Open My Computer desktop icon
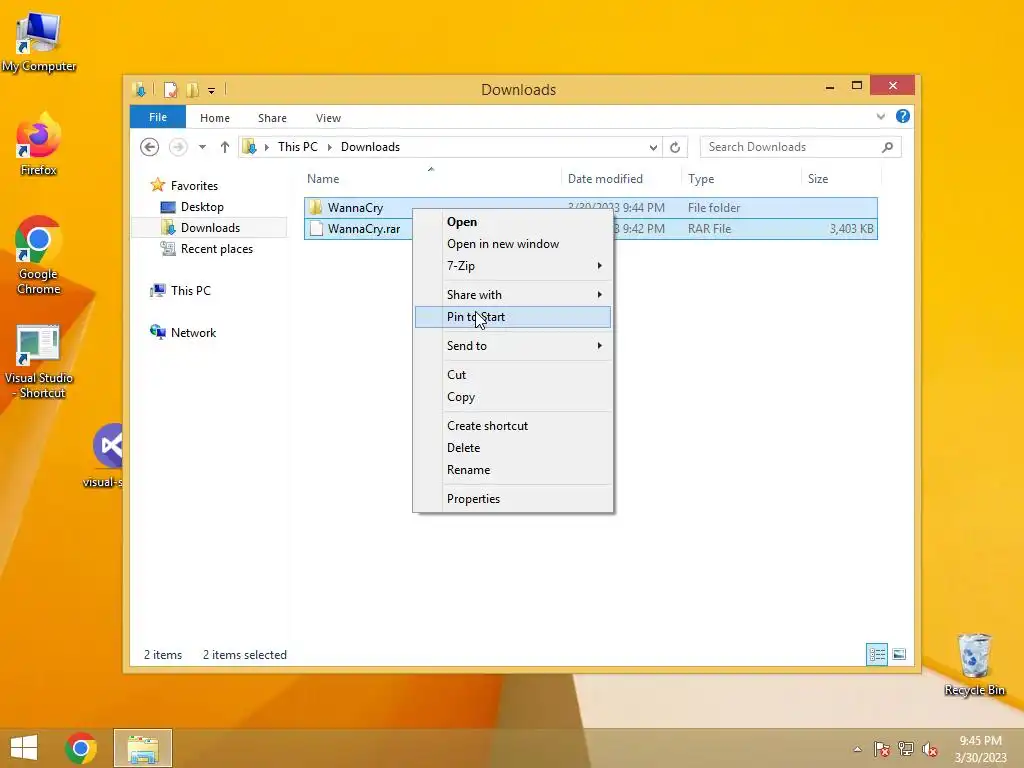The height and width of the screenshot is (768, 1024). coord(39,41)
